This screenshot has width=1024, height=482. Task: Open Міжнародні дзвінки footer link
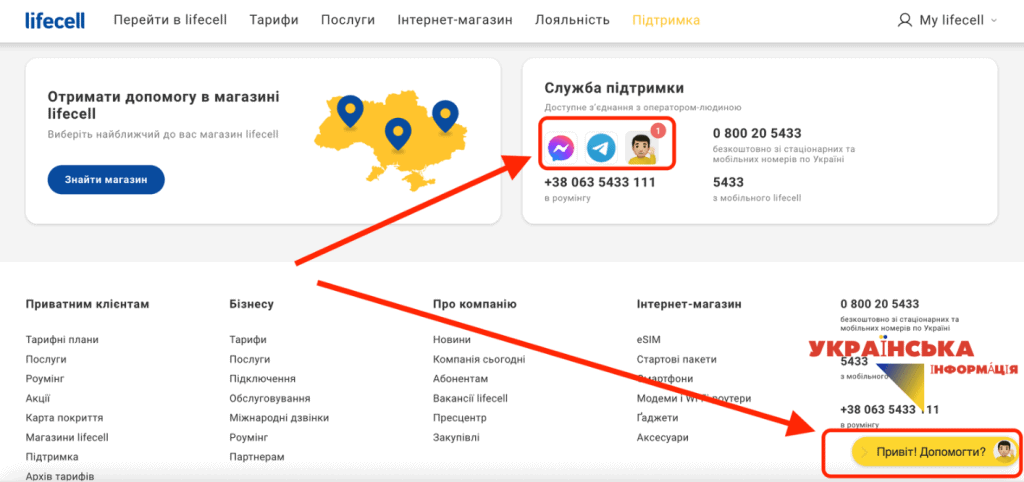(279, 418)
